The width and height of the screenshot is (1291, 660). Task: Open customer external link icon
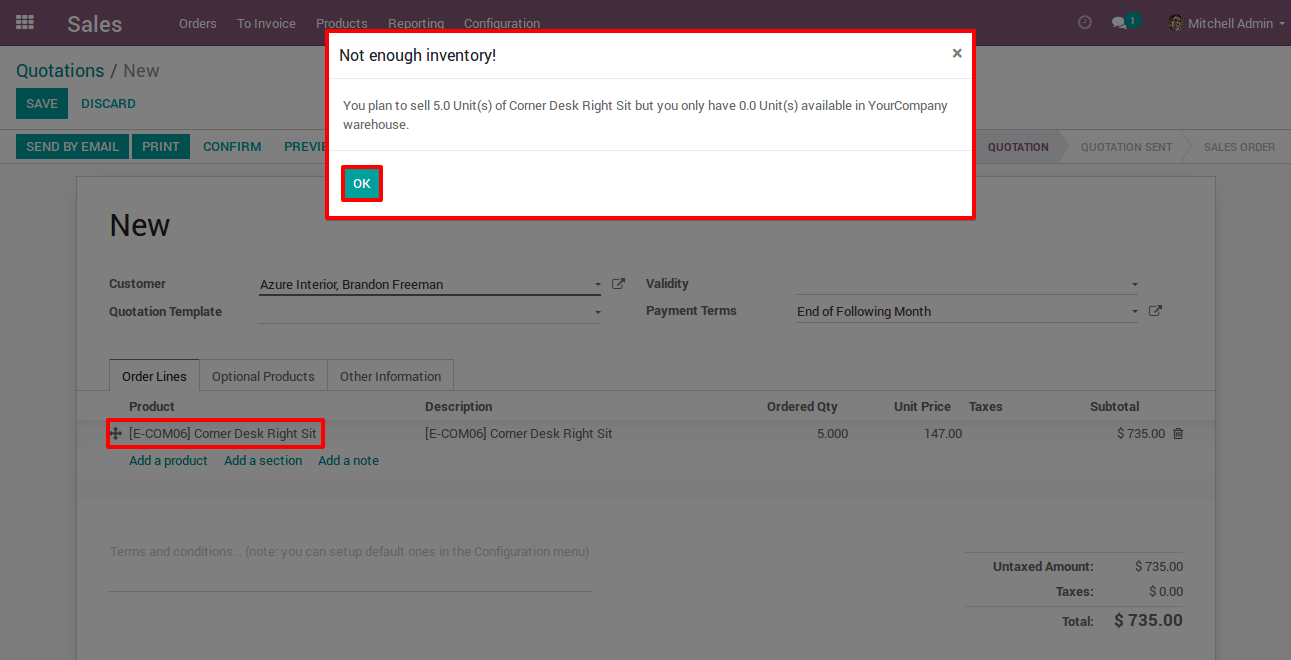coord(618,284)
